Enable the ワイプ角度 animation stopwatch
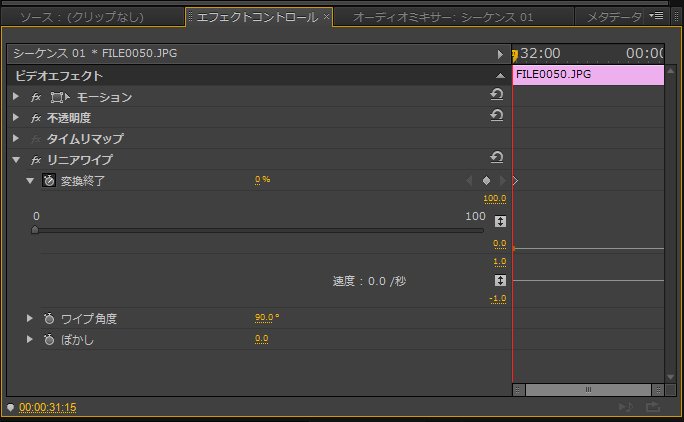This screenshot has height=422, width=684. [x=49, y=318]
